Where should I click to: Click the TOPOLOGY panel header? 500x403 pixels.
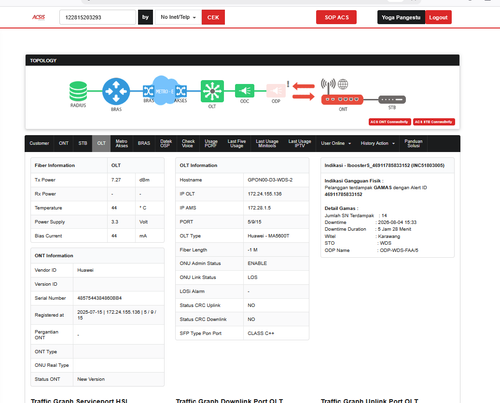[242, 60]
